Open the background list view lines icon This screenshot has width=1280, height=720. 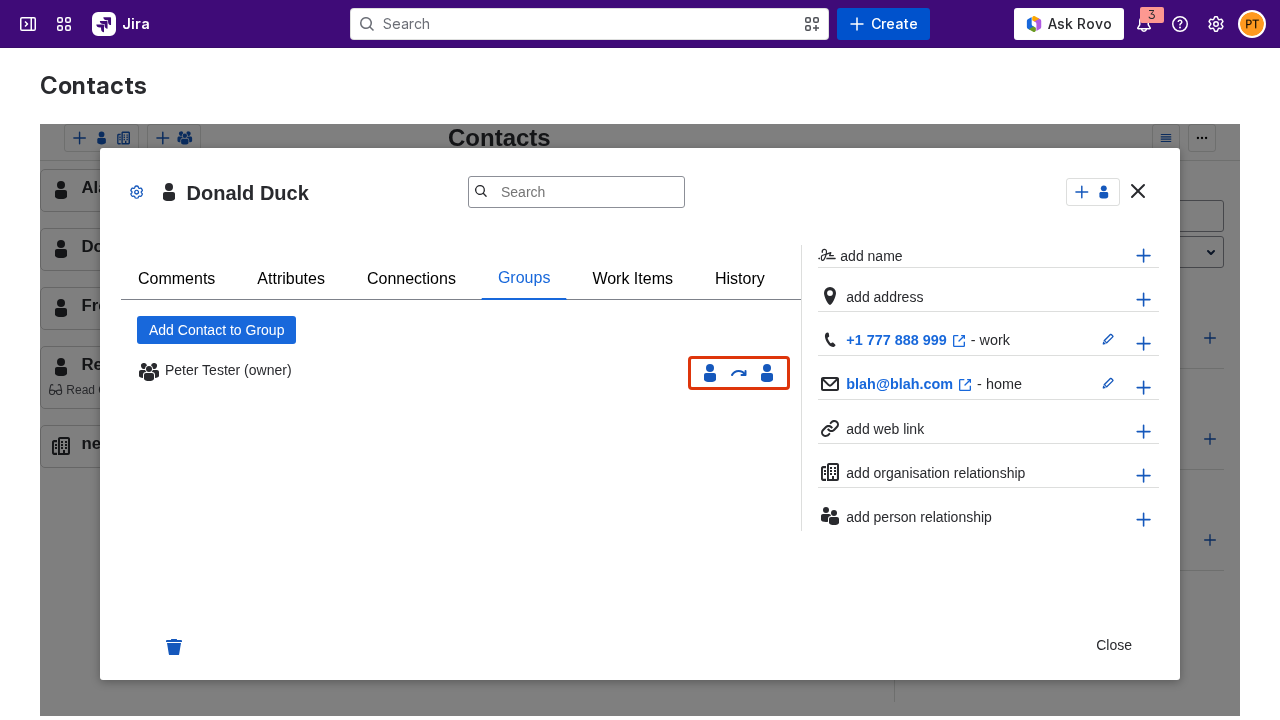click(x=1166, y=138)
